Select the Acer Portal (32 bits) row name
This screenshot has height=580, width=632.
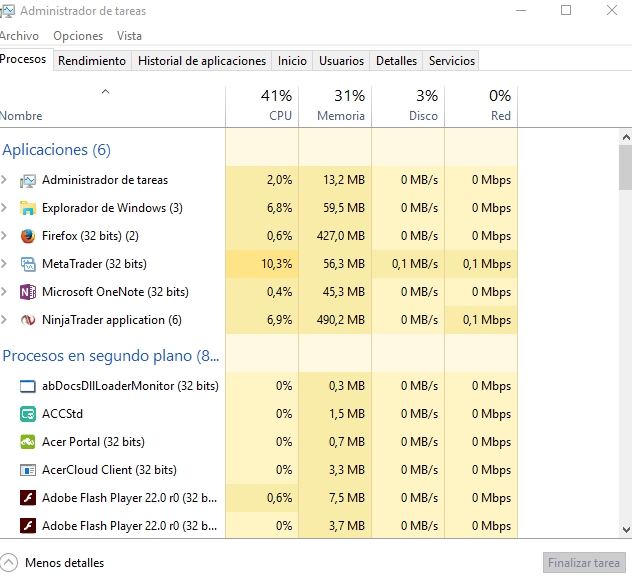94,442
